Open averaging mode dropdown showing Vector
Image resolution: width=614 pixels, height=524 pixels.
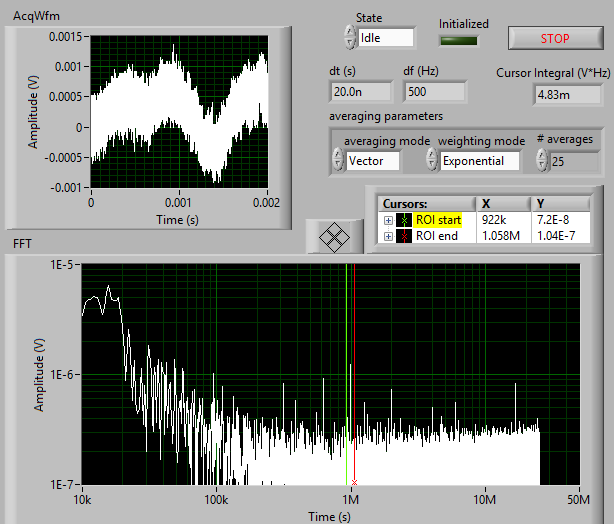(372, 160)
